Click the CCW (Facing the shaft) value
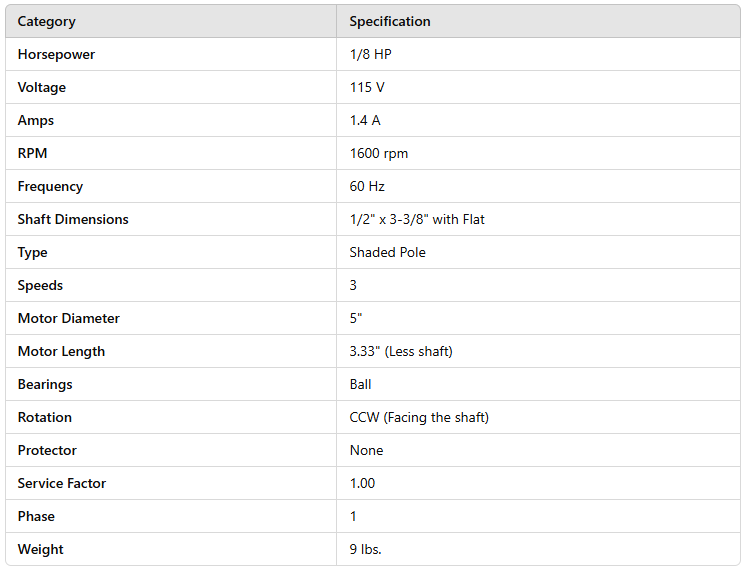 click(419, 417)
